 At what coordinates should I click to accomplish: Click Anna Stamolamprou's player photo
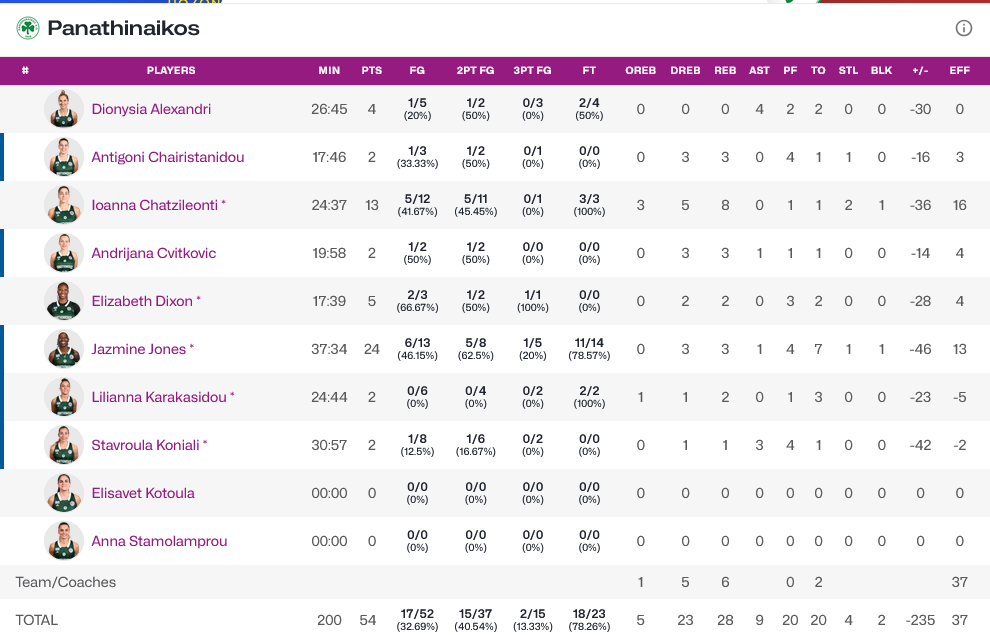64,541
